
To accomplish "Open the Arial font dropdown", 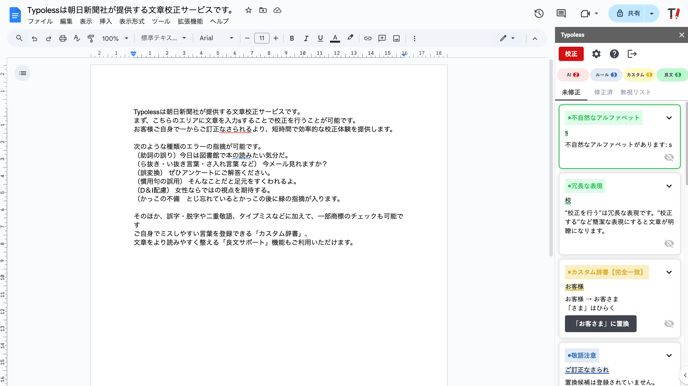I will 216,38.
